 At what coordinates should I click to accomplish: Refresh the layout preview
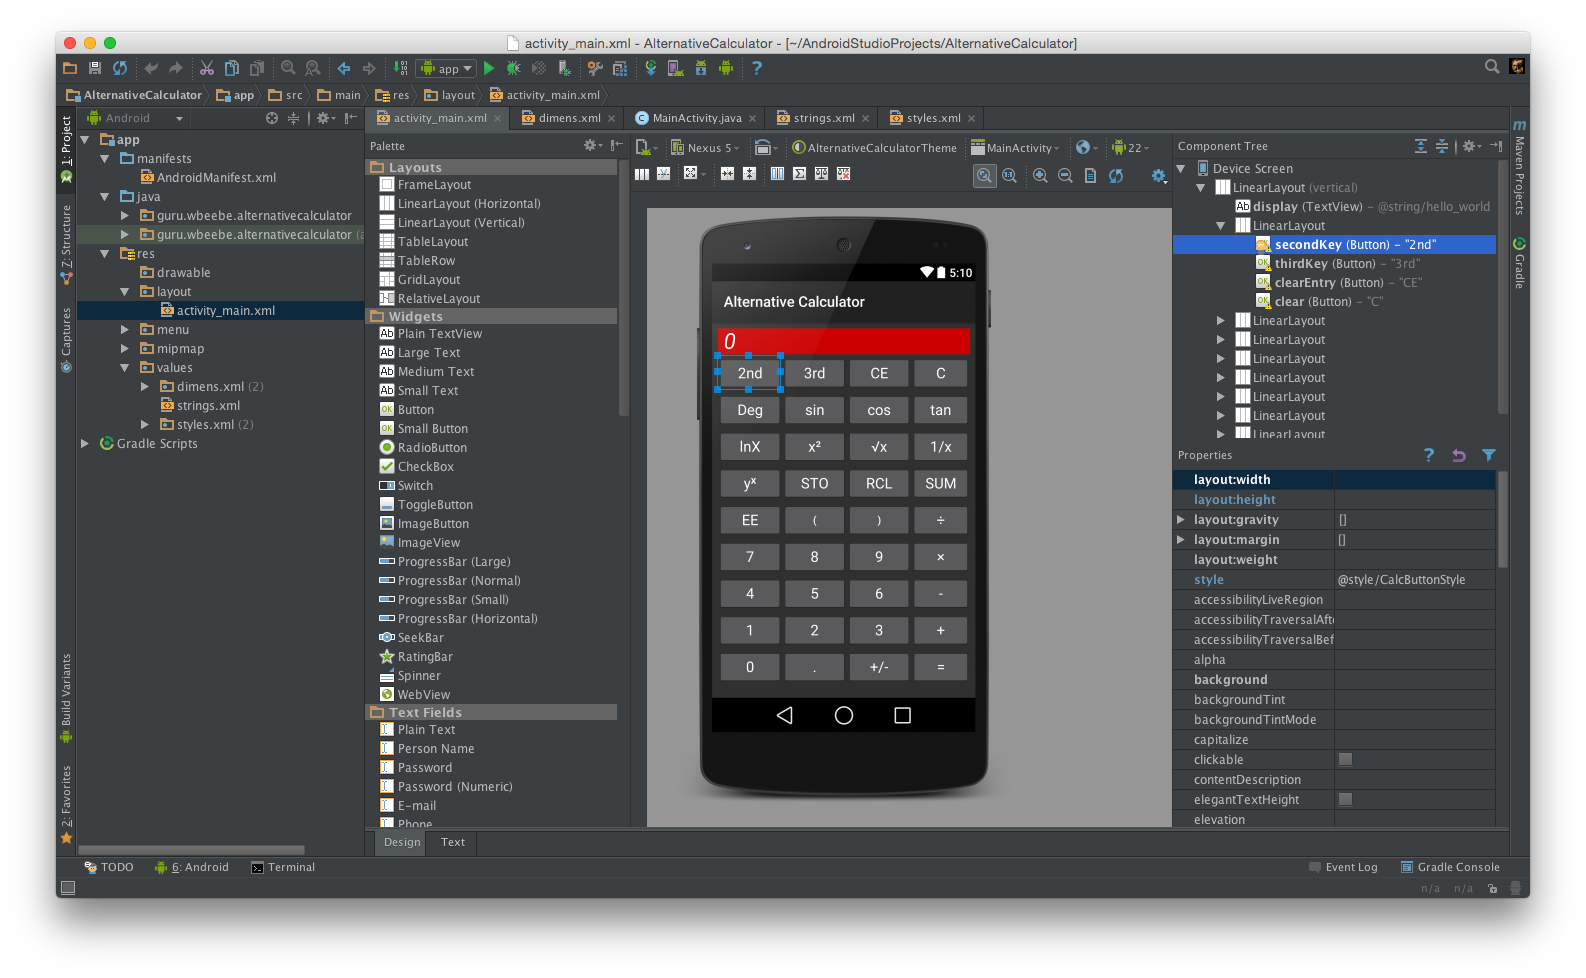coord(1116,175)
